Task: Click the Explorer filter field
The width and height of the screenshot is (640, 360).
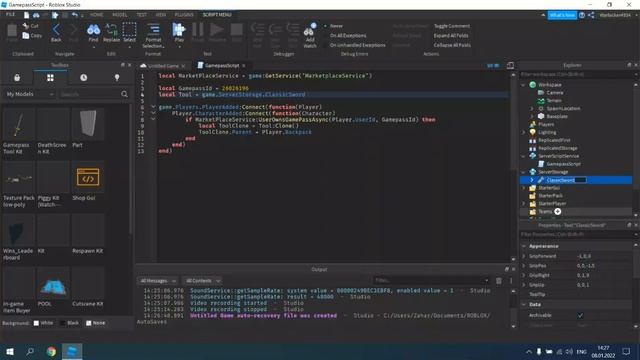Action: click(577, 74)
